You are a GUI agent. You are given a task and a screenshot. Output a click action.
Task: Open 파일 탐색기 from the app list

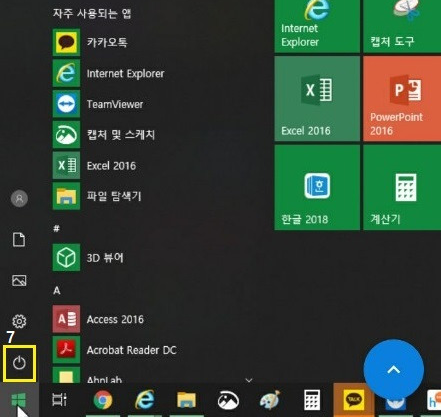pyautogui.click(x=97, y=196)
